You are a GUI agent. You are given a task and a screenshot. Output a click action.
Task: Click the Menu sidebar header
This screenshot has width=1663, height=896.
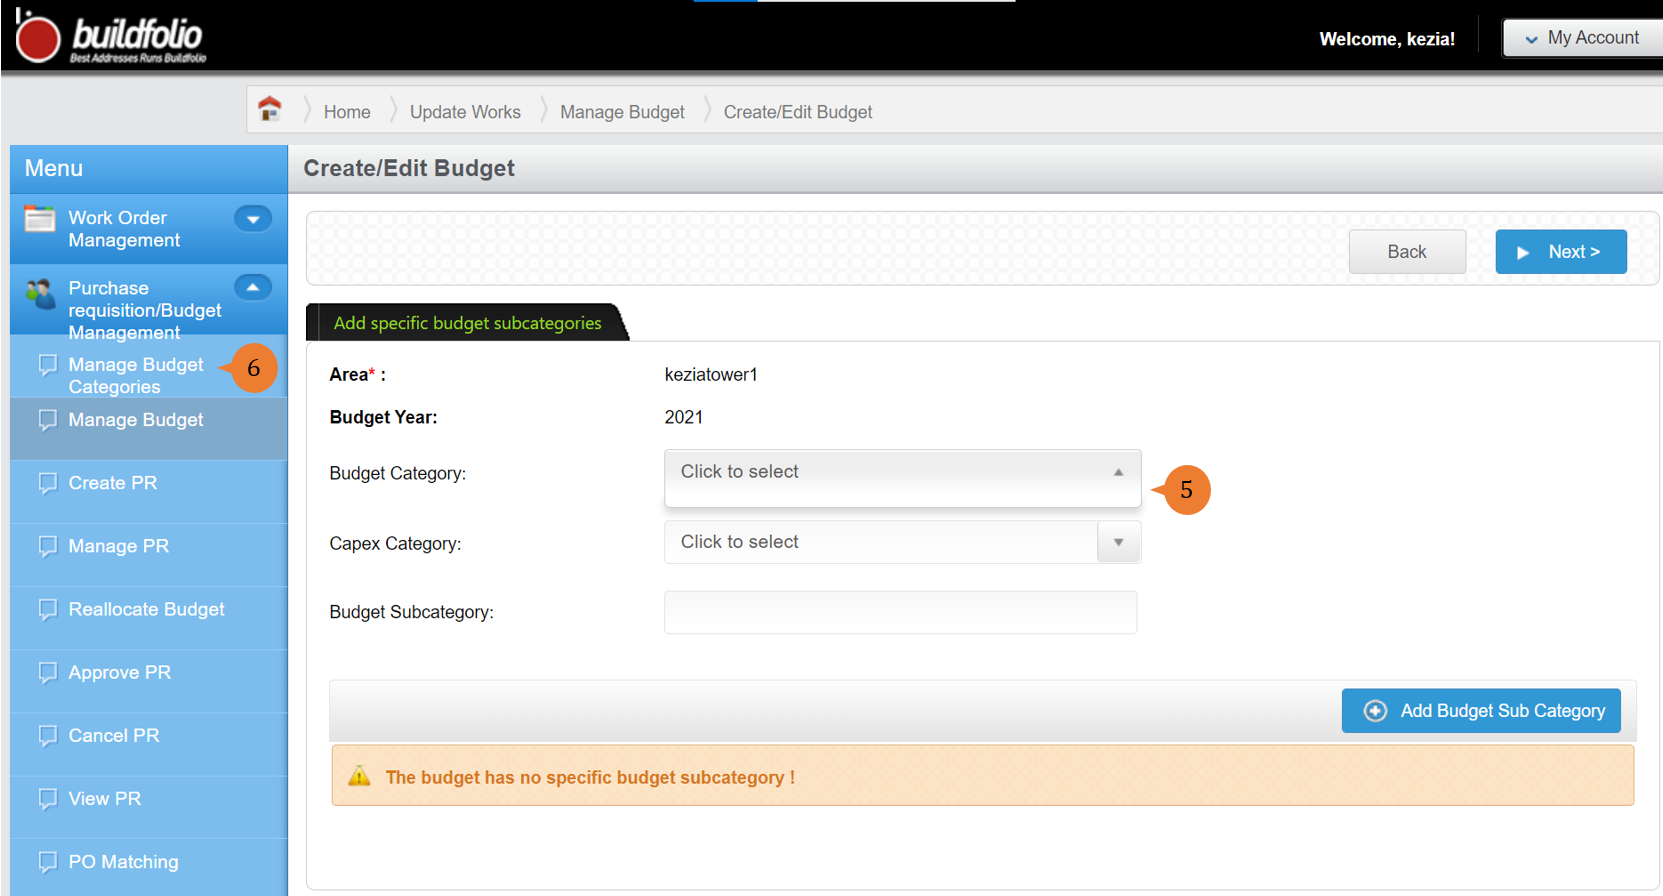[x=54, y=168]
